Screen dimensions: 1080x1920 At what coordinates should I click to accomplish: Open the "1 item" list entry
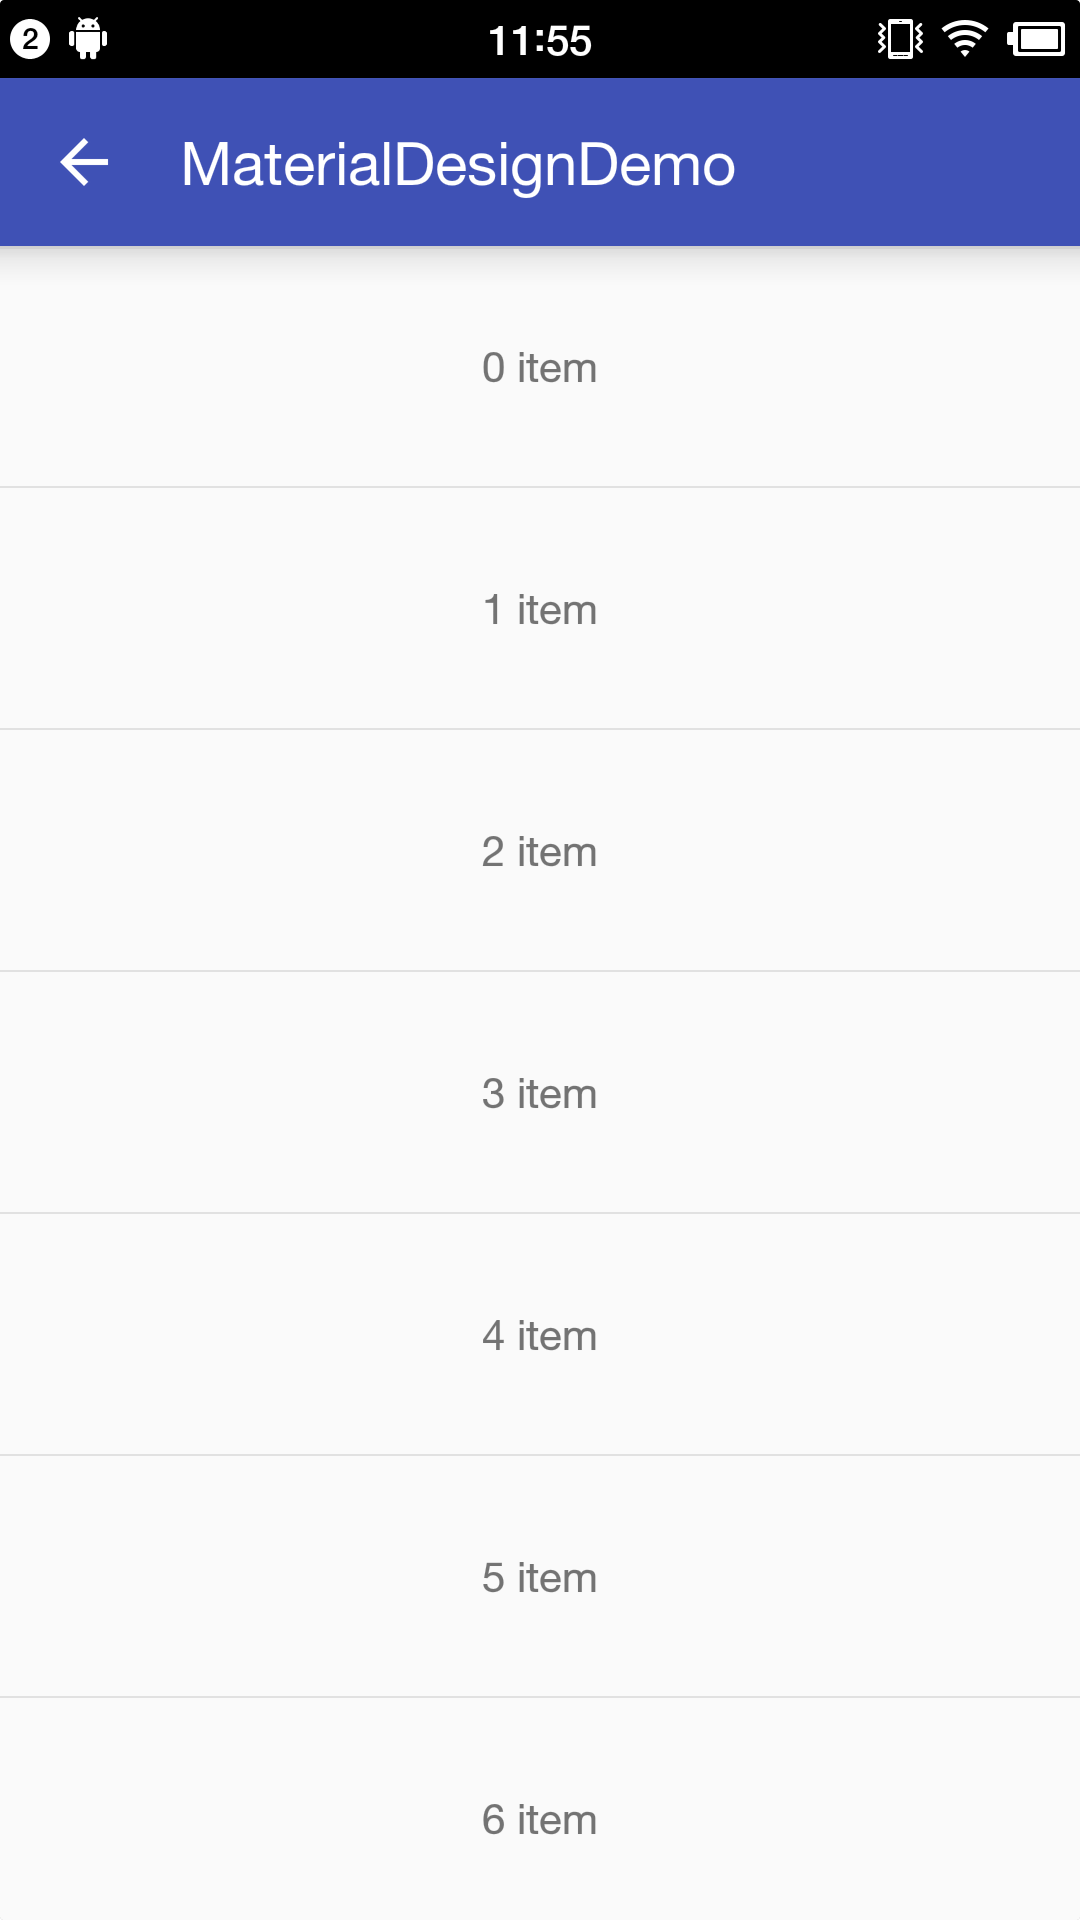click(540, 610)
